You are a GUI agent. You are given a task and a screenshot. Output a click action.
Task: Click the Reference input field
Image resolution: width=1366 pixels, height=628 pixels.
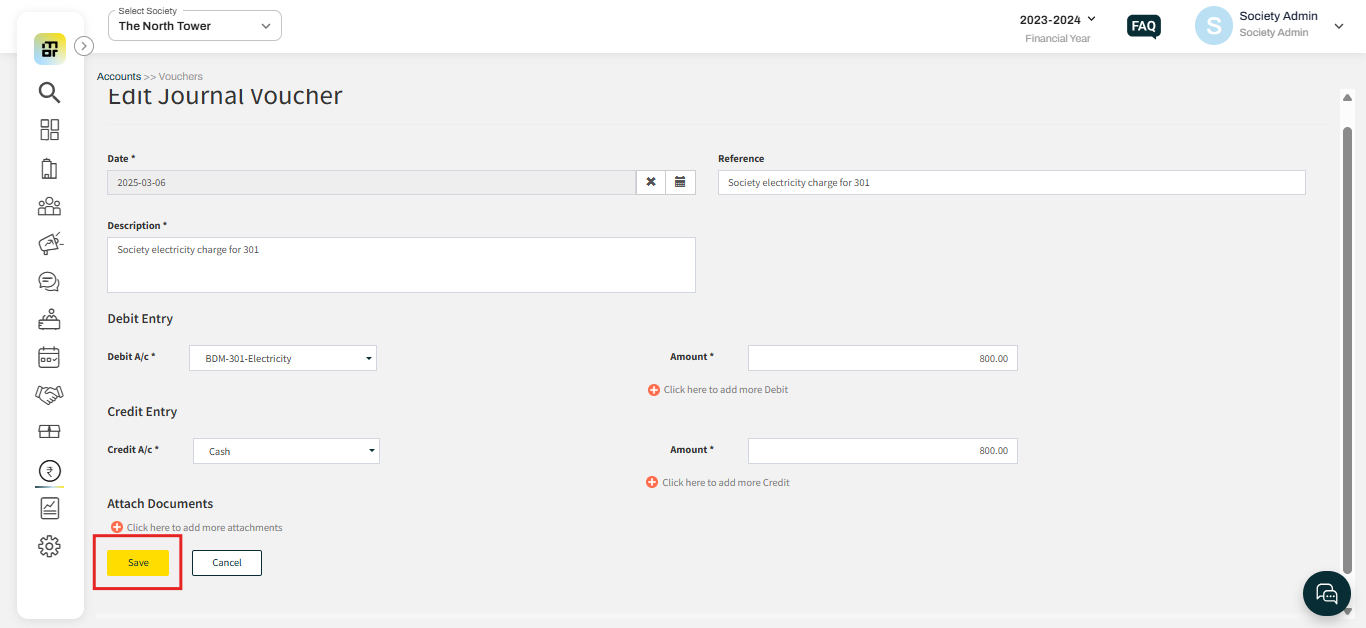click(1012, 182)
